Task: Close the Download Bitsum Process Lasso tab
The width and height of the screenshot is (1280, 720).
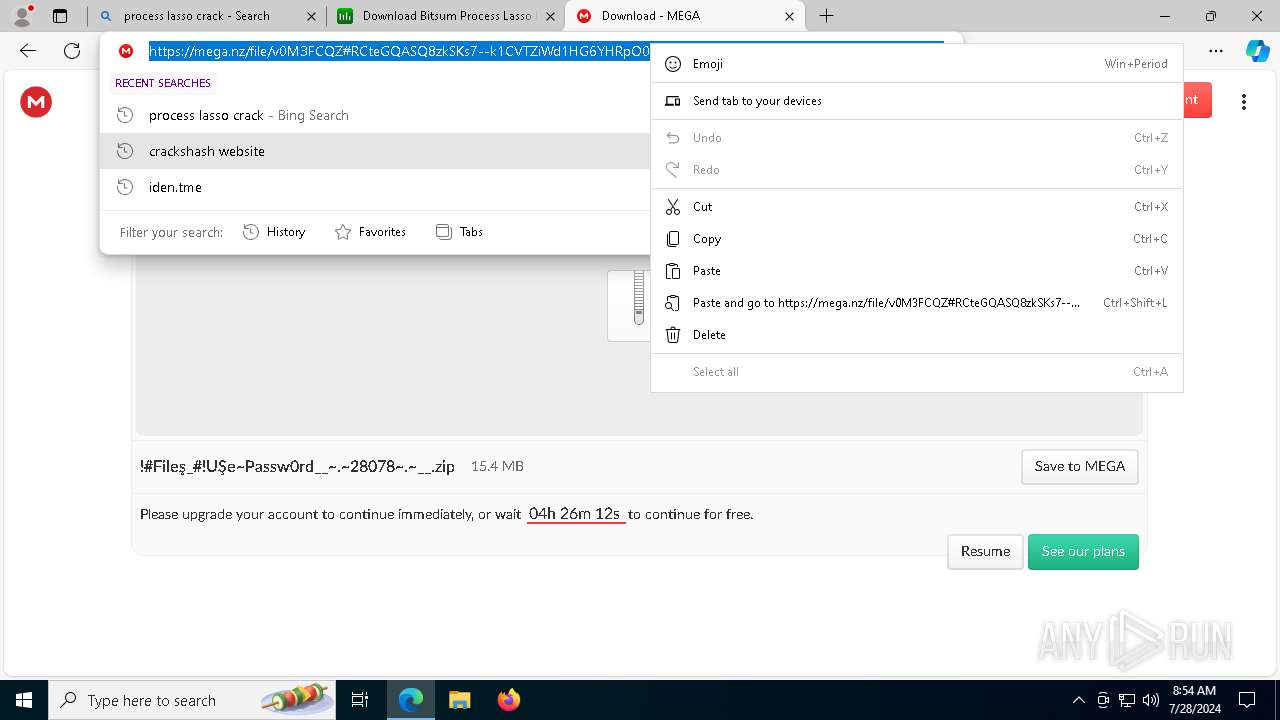Action: click(x=550, y=16)
